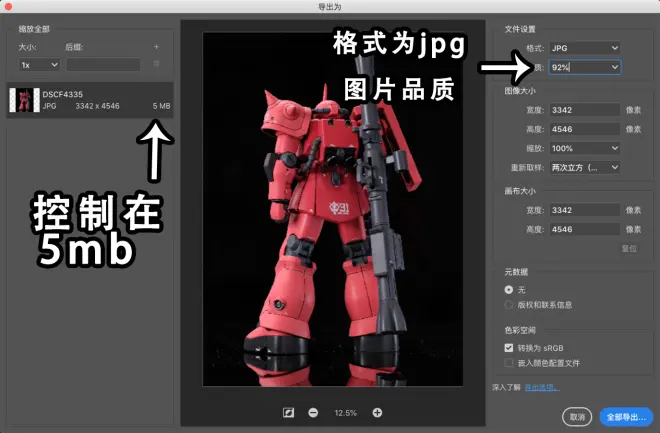Open the 缩放 100% dropdown
Screen dimensions: 660x433
585,148
